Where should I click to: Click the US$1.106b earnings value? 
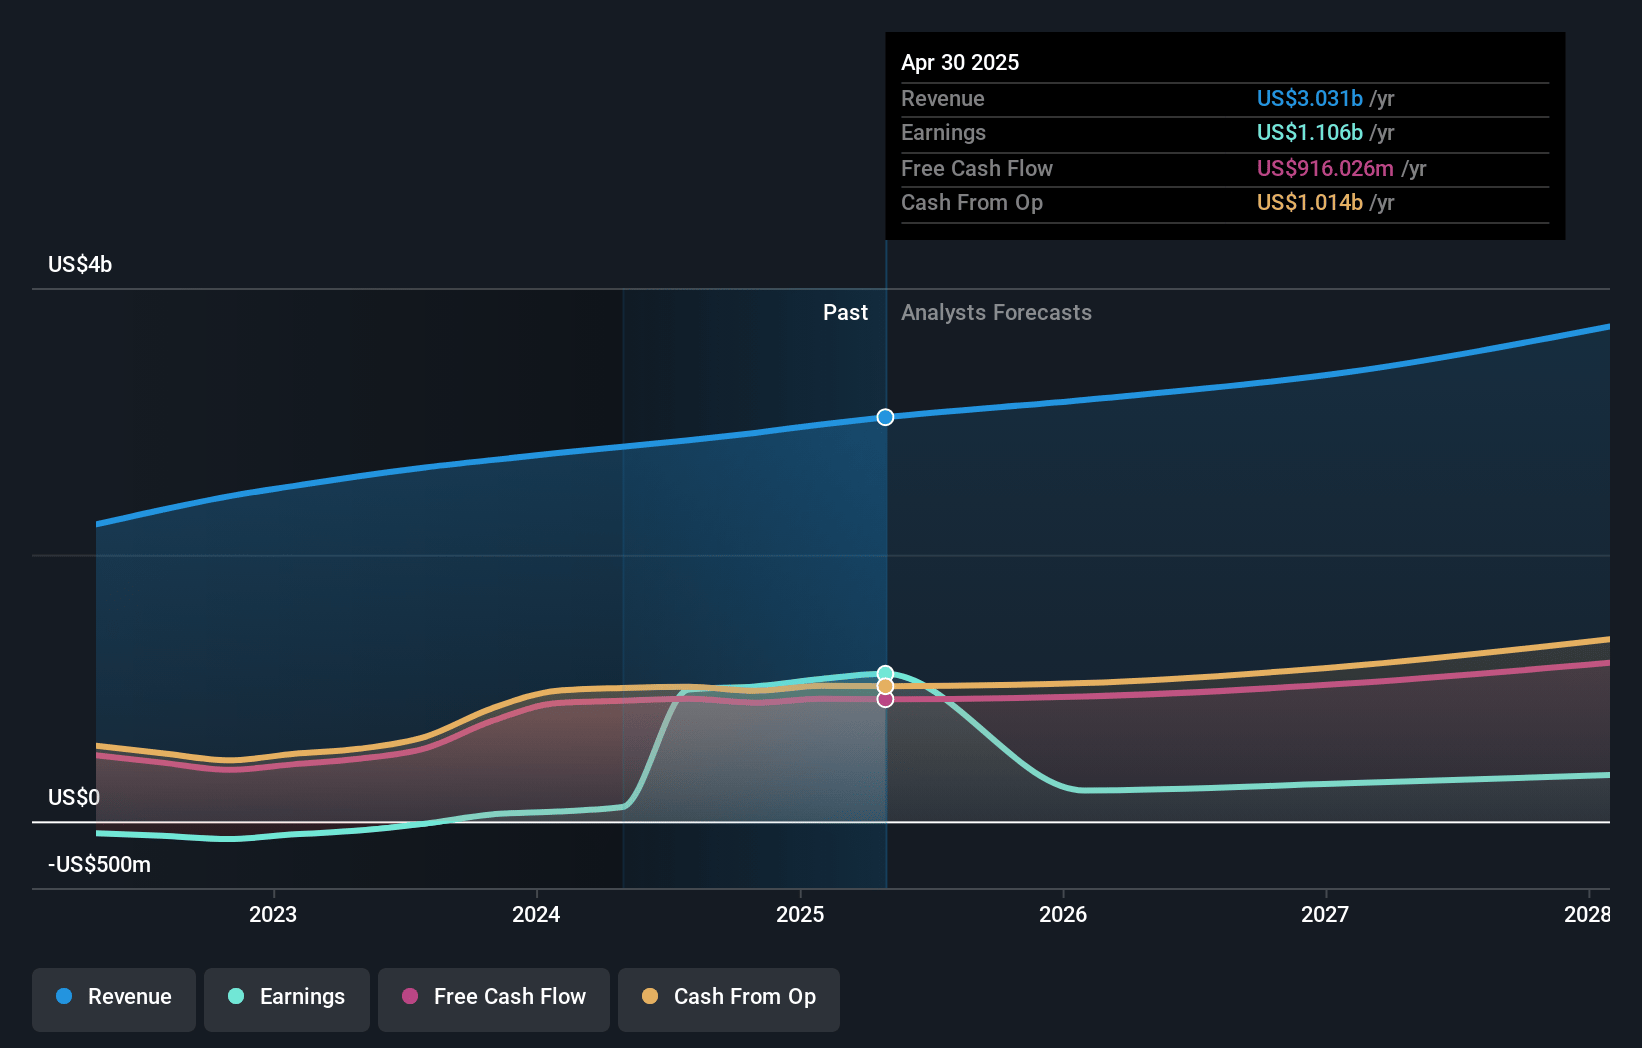1310,132
